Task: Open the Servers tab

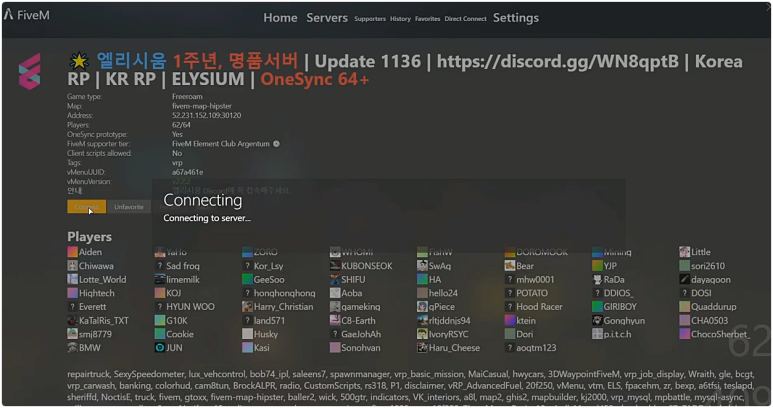Action: (x=327, y=18)
